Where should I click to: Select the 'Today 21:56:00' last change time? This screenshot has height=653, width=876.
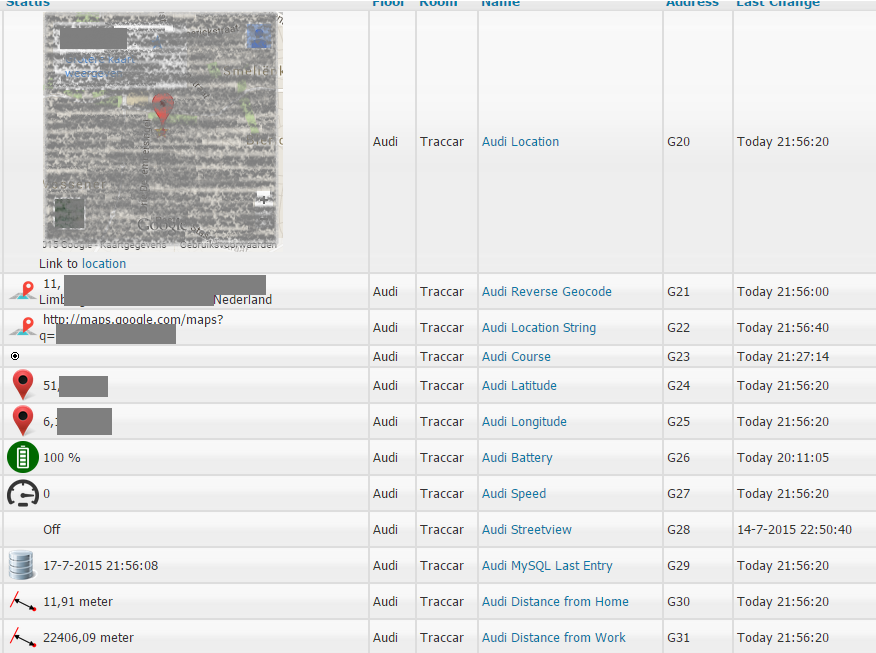click(783, 292)
